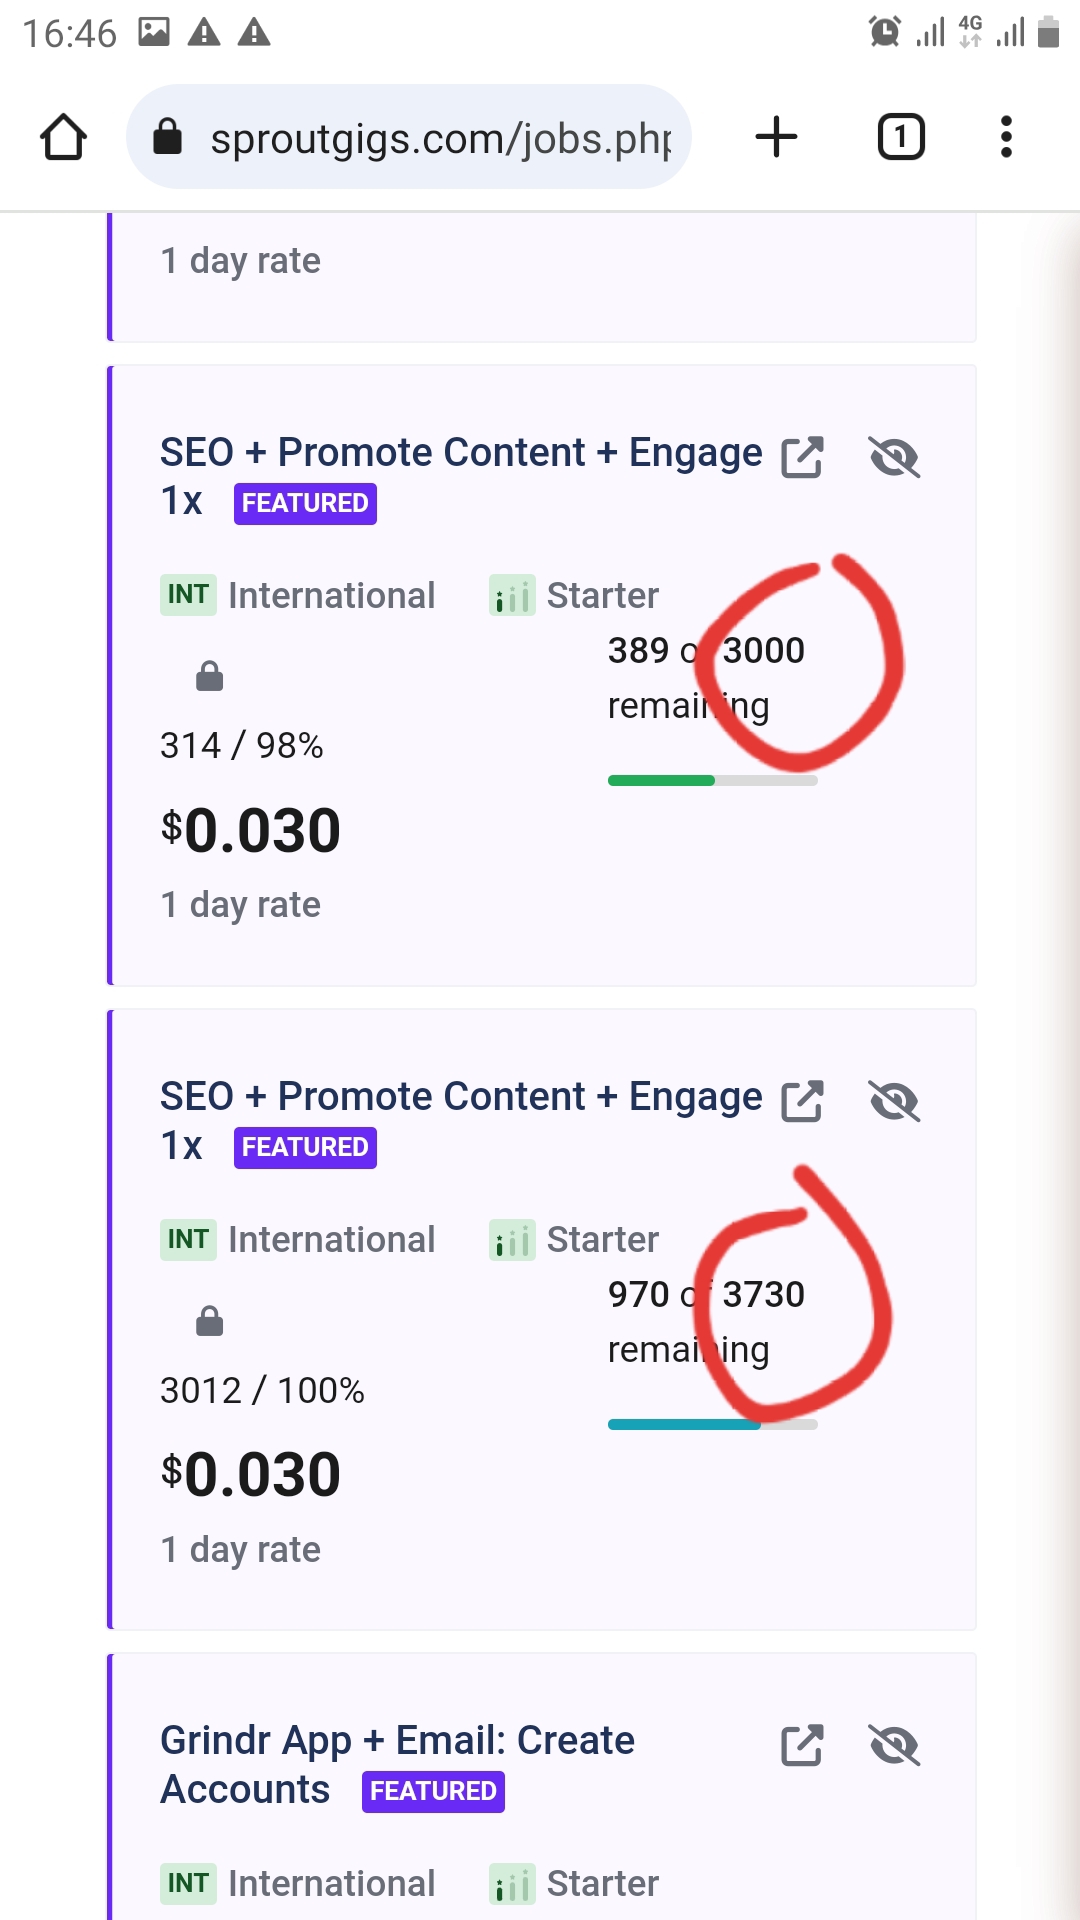Hide the second SEO + Promote Content job
This screenshot has width=1080, height=1920.
[x=894, y=1101]
